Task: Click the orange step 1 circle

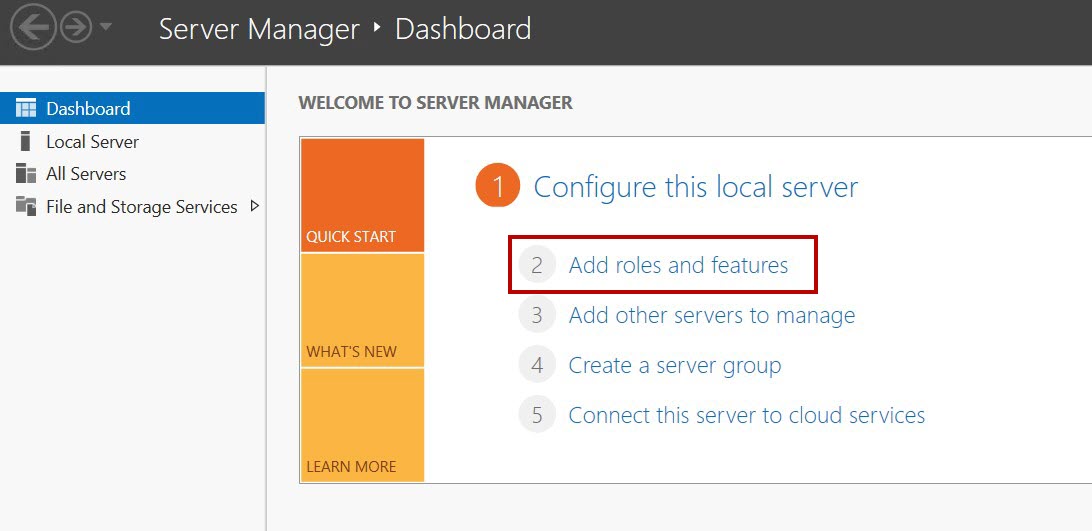Action: (498, 186)
